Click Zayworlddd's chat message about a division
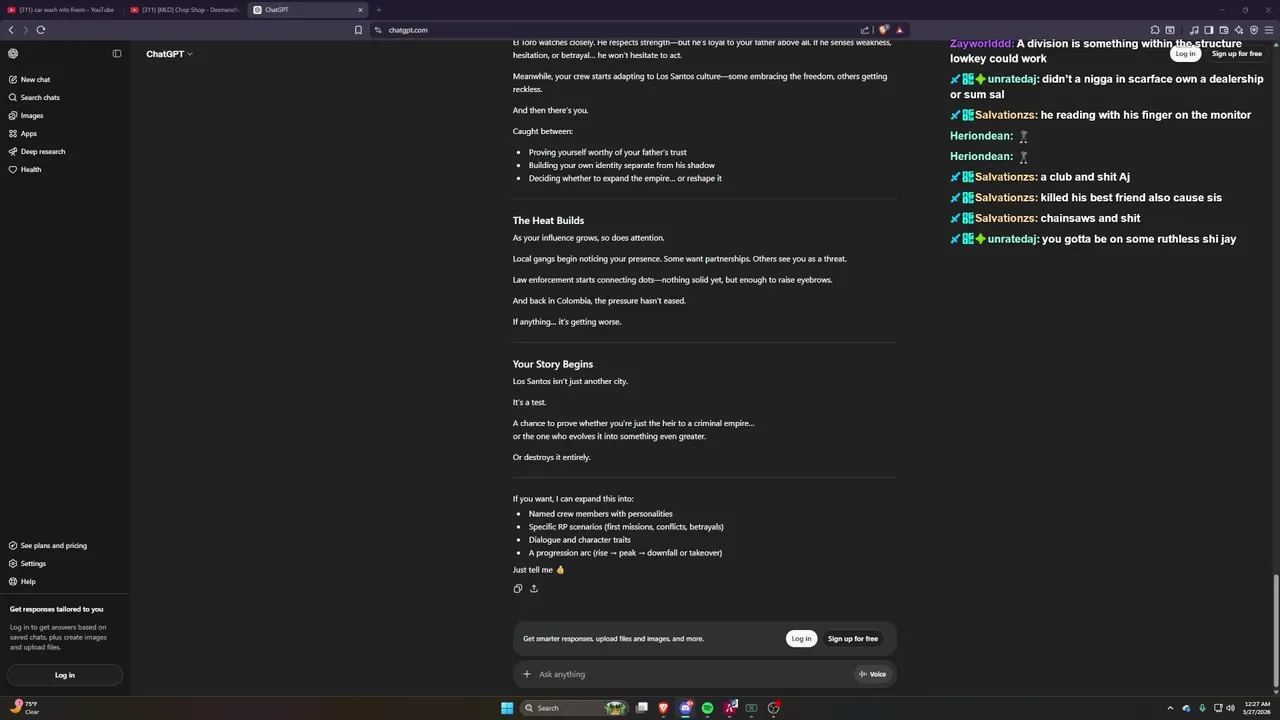The height and width of the screenshot is (720, 1280). click(1096, 51)
